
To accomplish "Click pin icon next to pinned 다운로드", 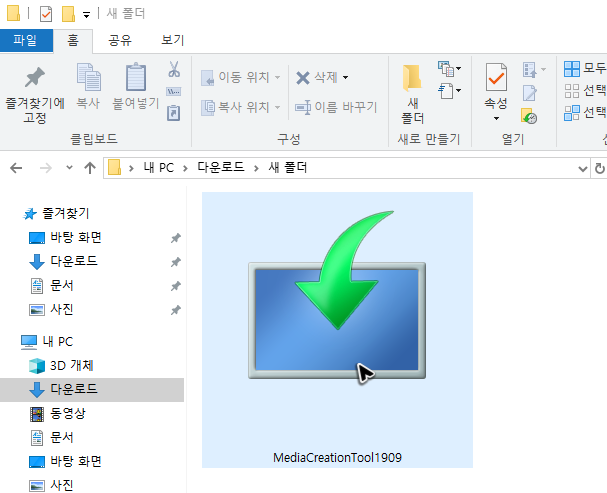I will click(x=176, y=262).
